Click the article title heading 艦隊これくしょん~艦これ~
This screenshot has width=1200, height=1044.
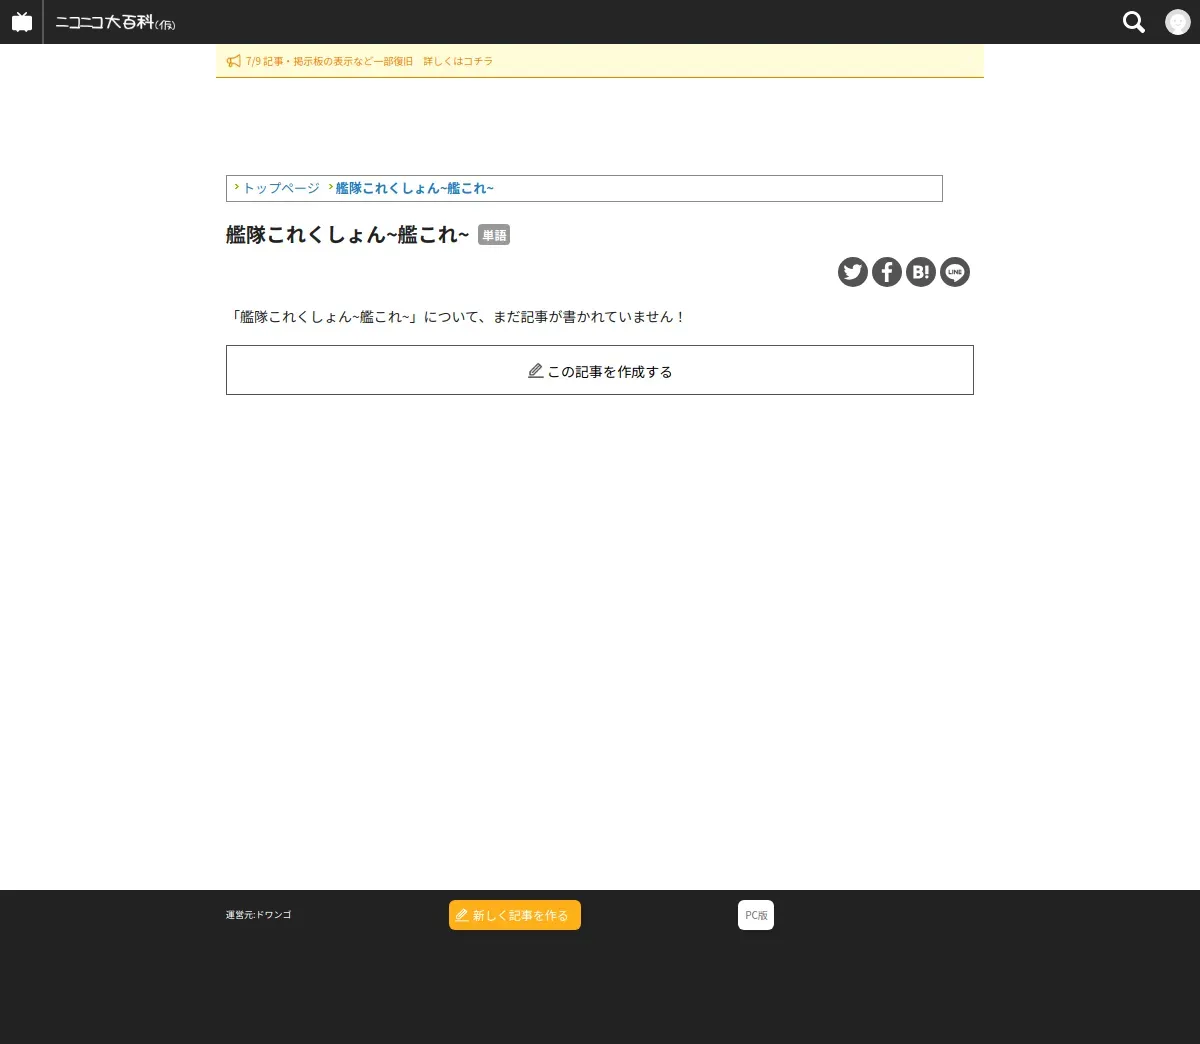click(347, 234)
